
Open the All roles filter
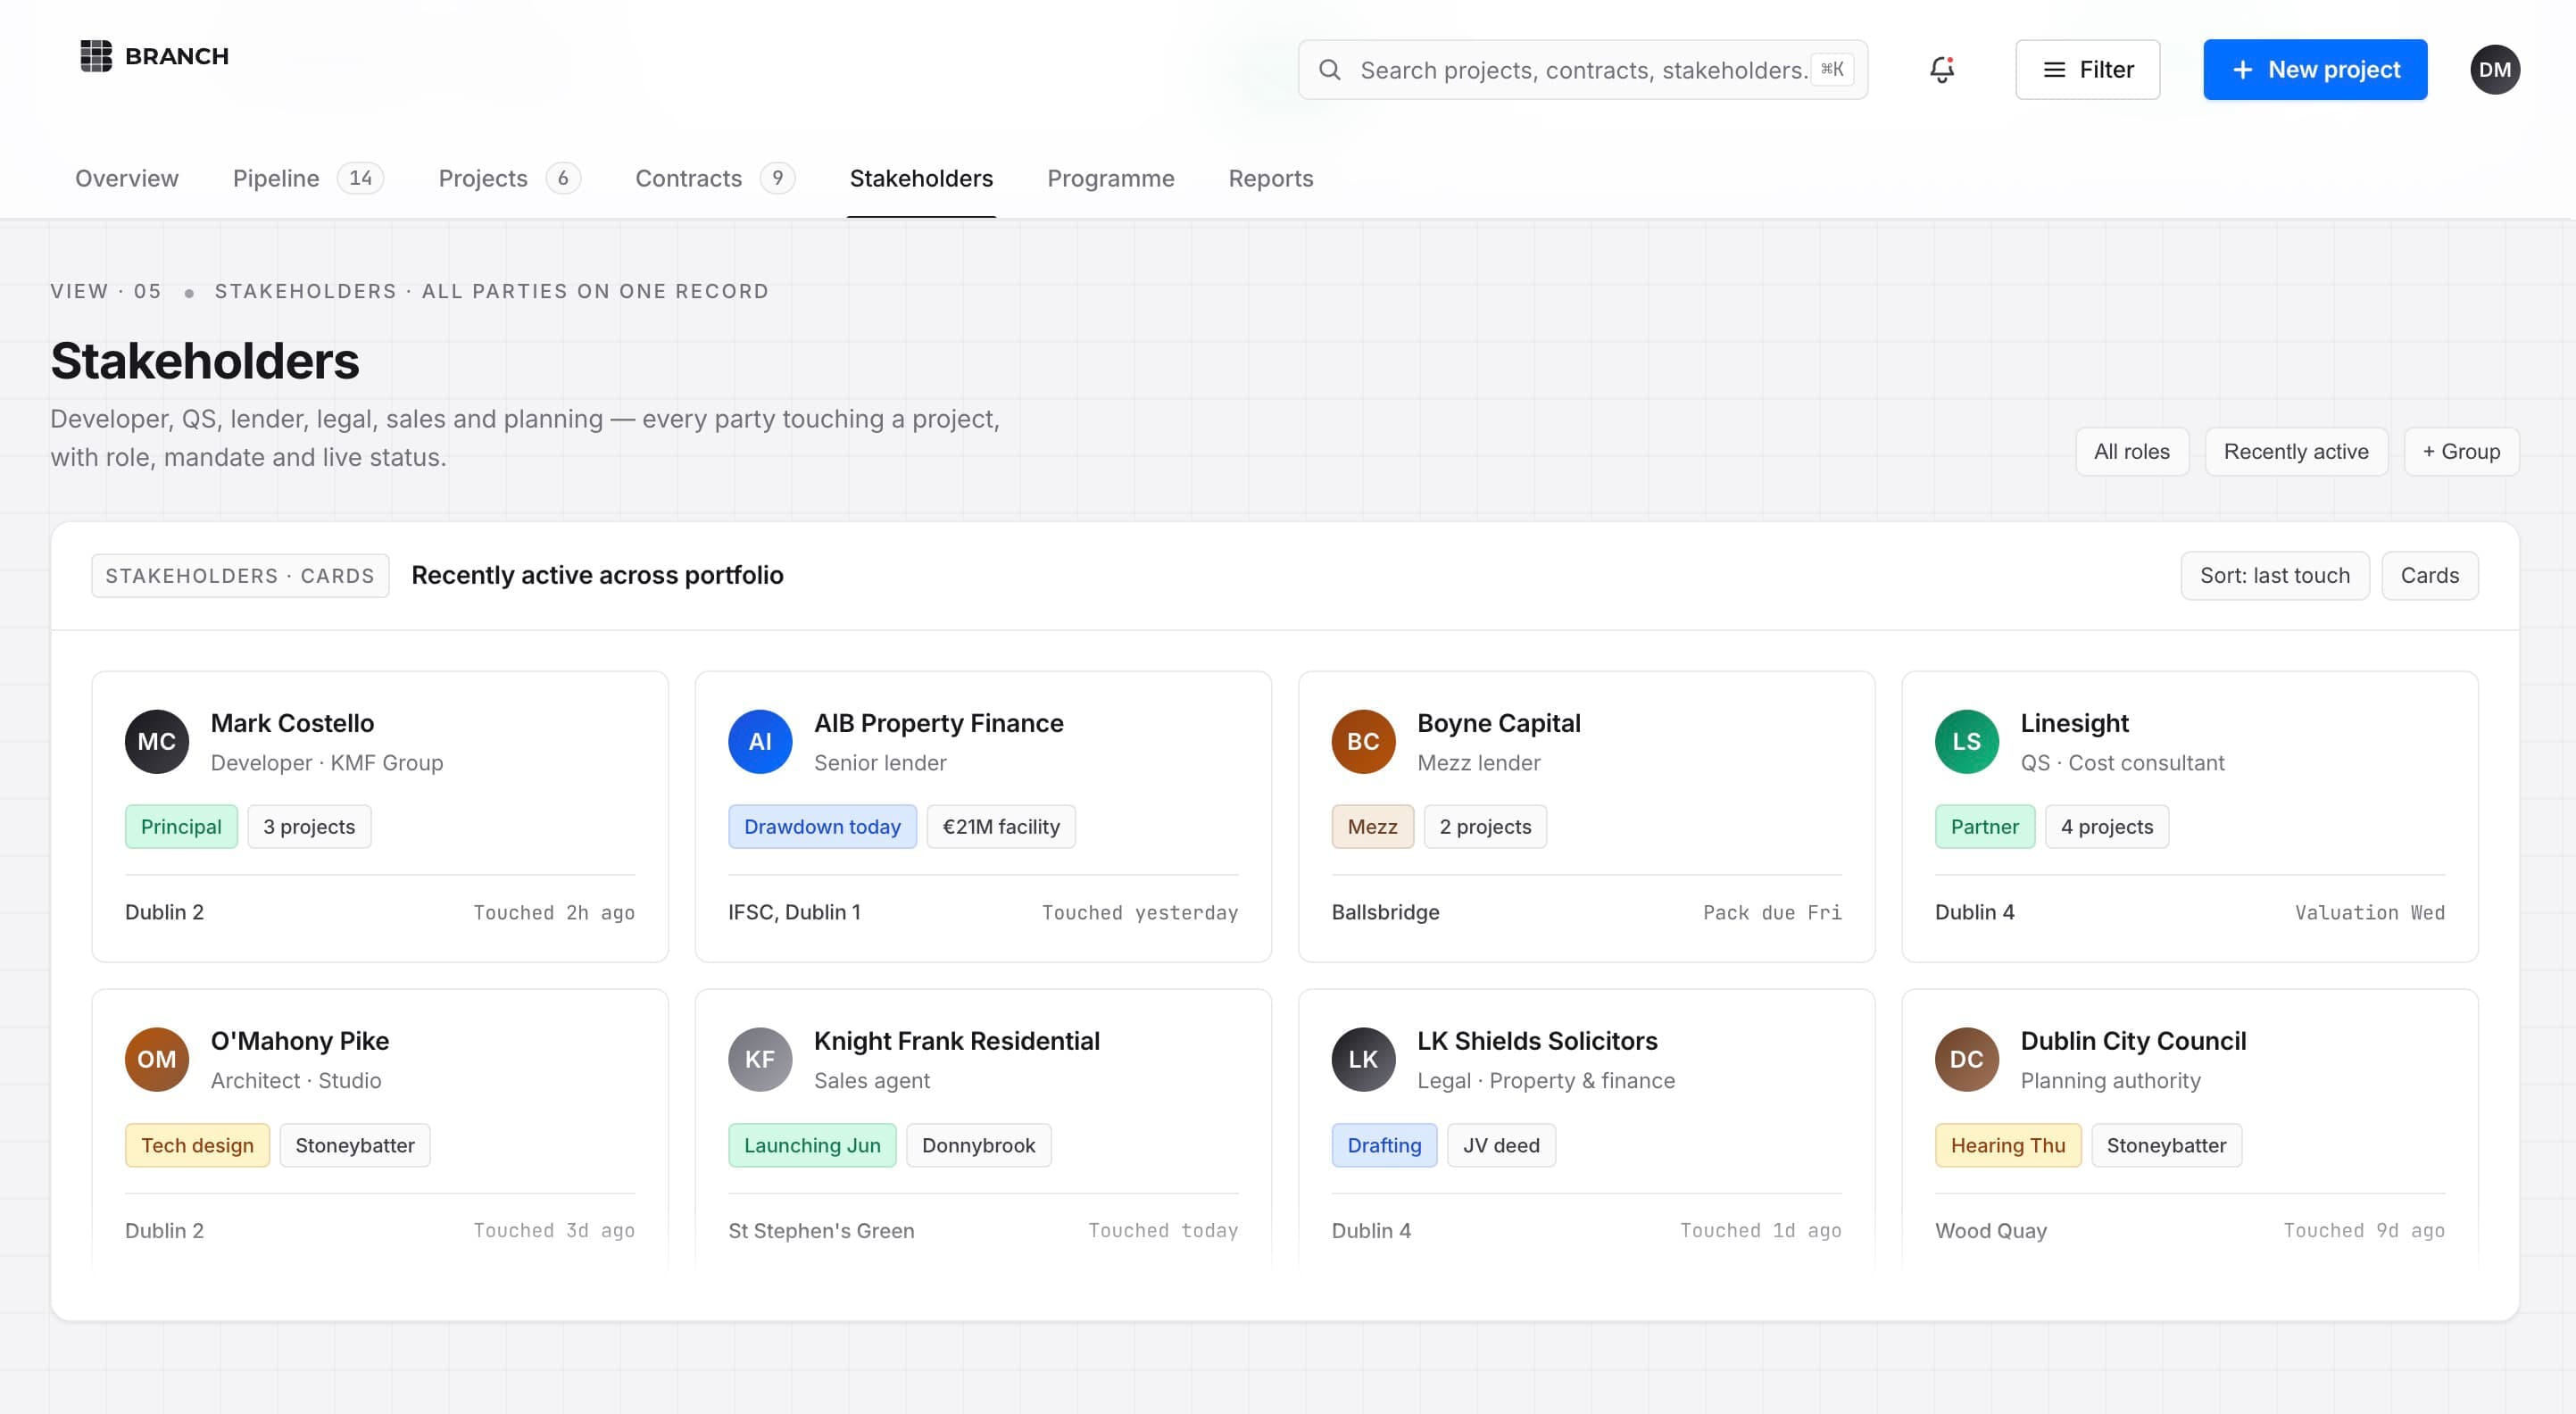click(x=2131, y=451)
